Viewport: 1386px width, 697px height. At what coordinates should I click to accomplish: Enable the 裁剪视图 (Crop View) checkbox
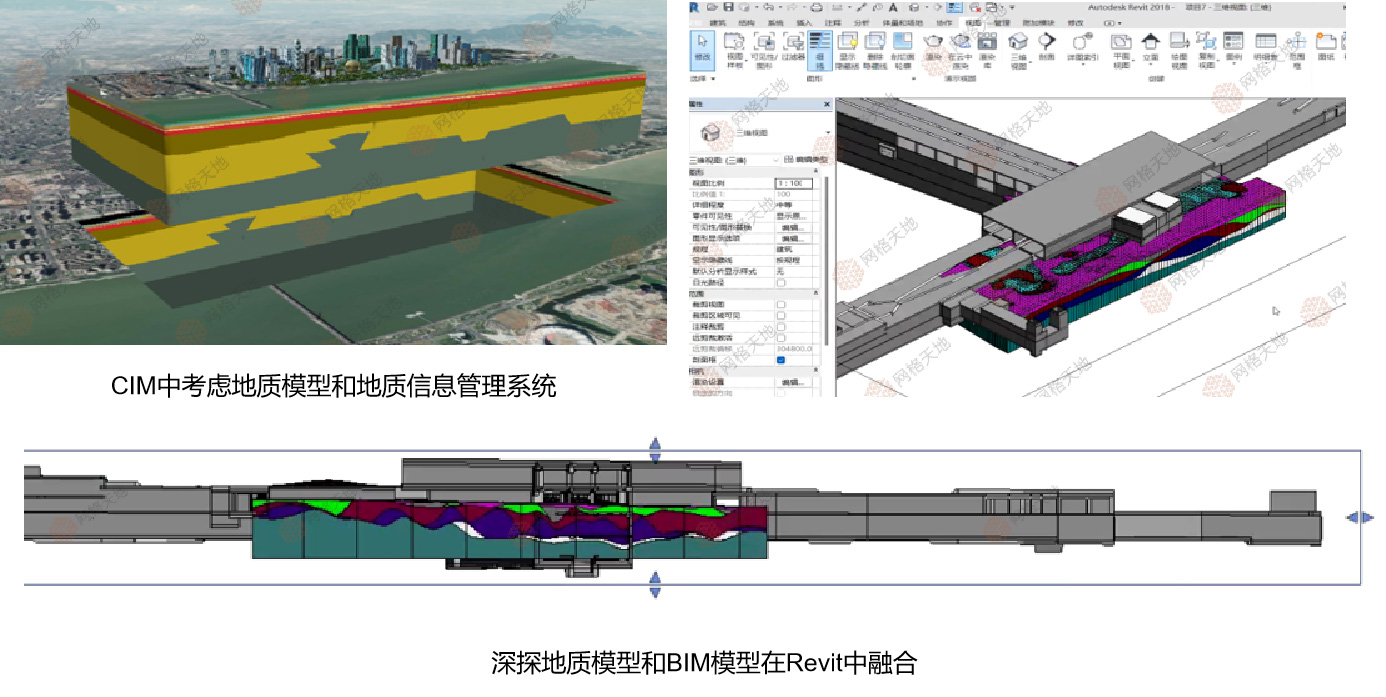[781, 304]
